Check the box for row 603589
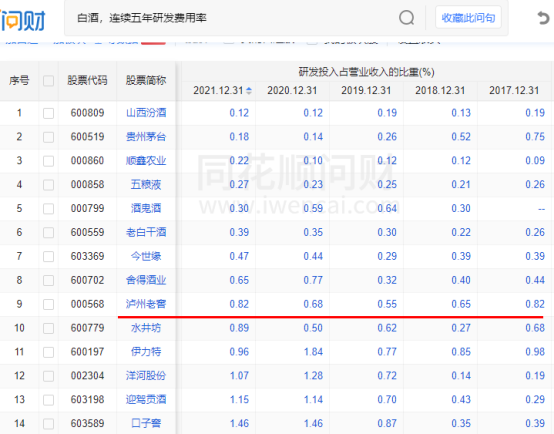 (48, 424)
